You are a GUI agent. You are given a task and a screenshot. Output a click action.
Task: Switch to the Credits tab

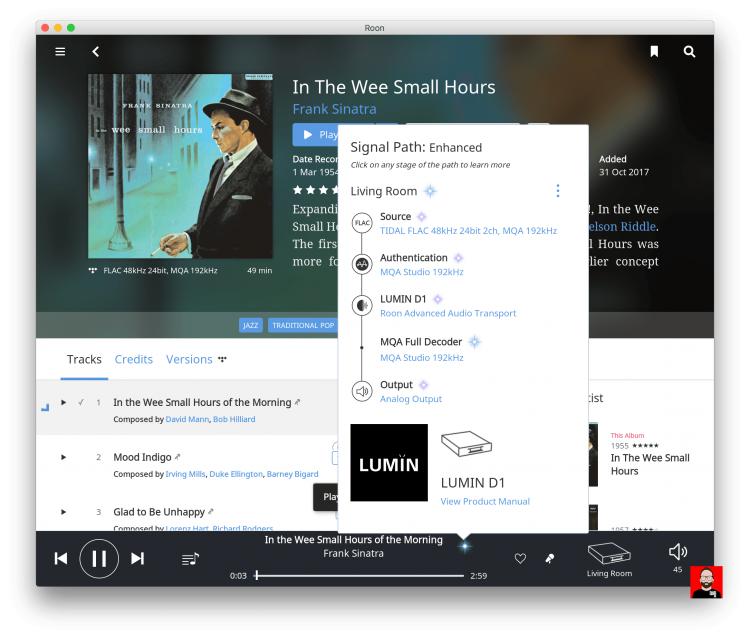coord(133,359)
